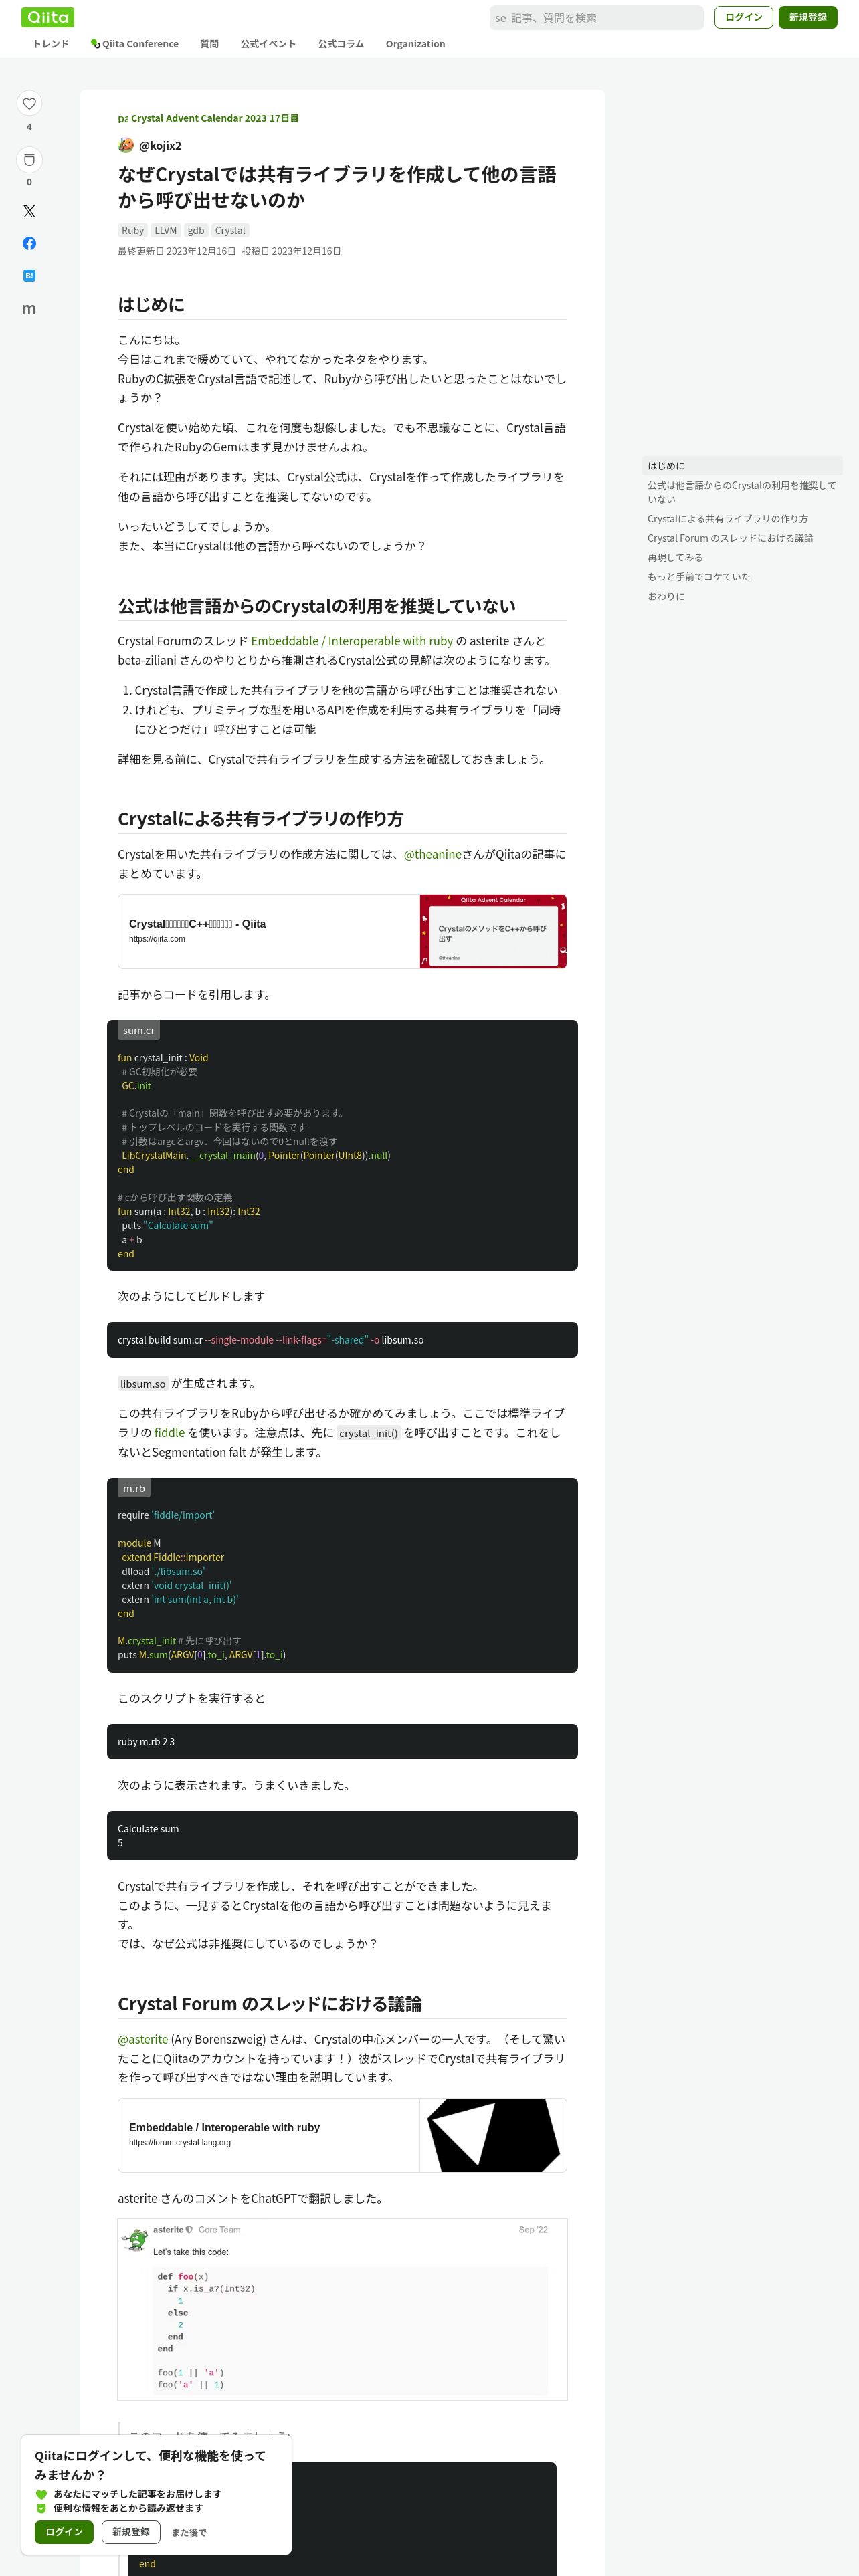Open the fiddle documentation link
Image resolution: width=859 pixels, height=2576 pixels.
point(169,1432)
